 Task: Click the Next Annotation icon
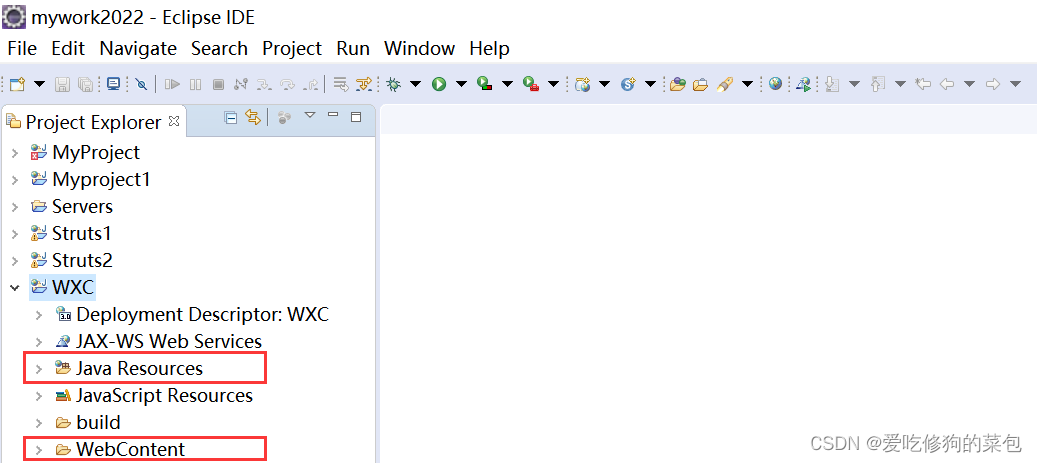tap(833, 84)
